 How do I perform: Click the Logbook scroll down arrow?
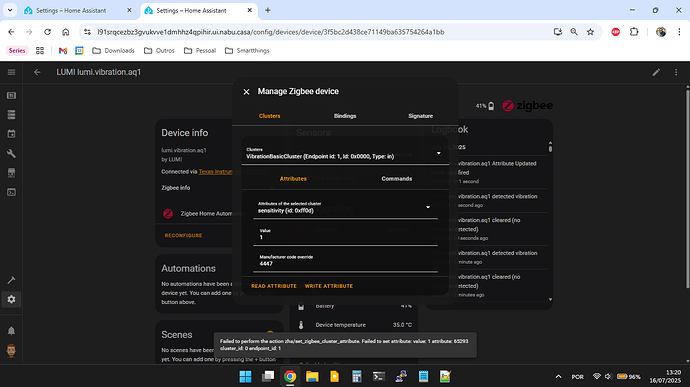click(x=550, y=299)
